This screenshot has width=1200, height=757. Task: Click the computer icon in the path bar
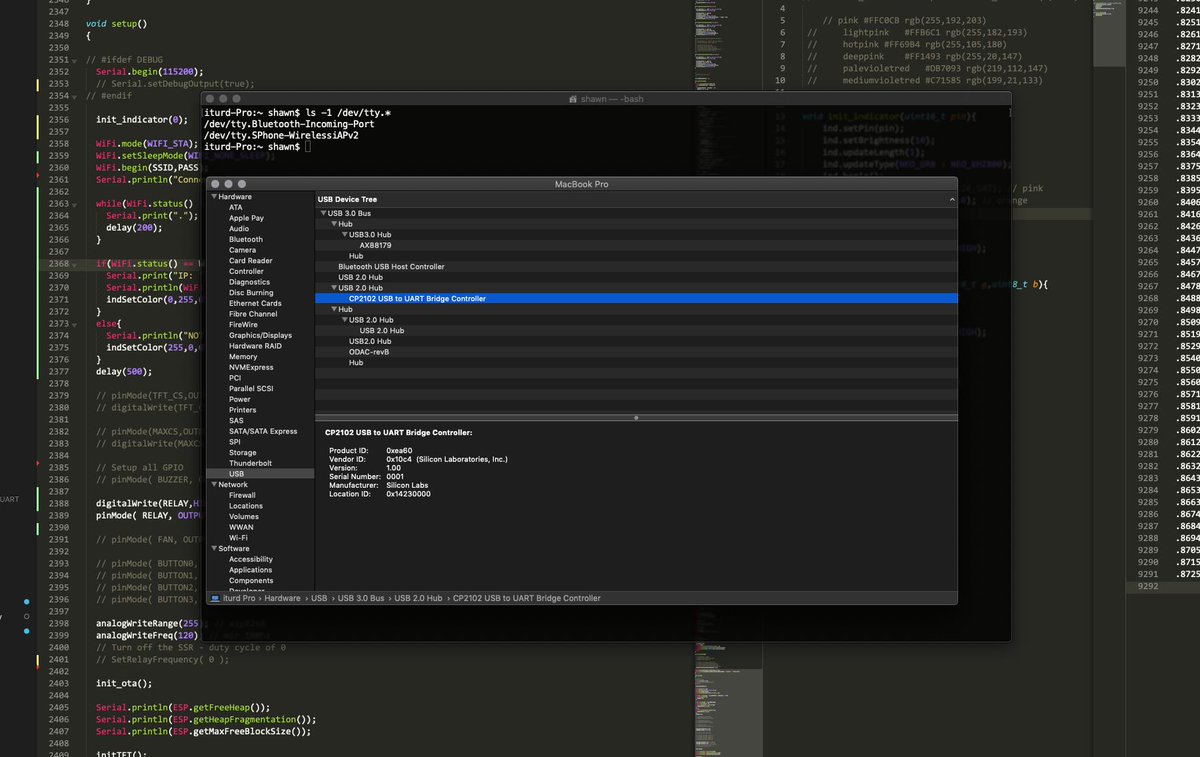click(x=214, y=598)
